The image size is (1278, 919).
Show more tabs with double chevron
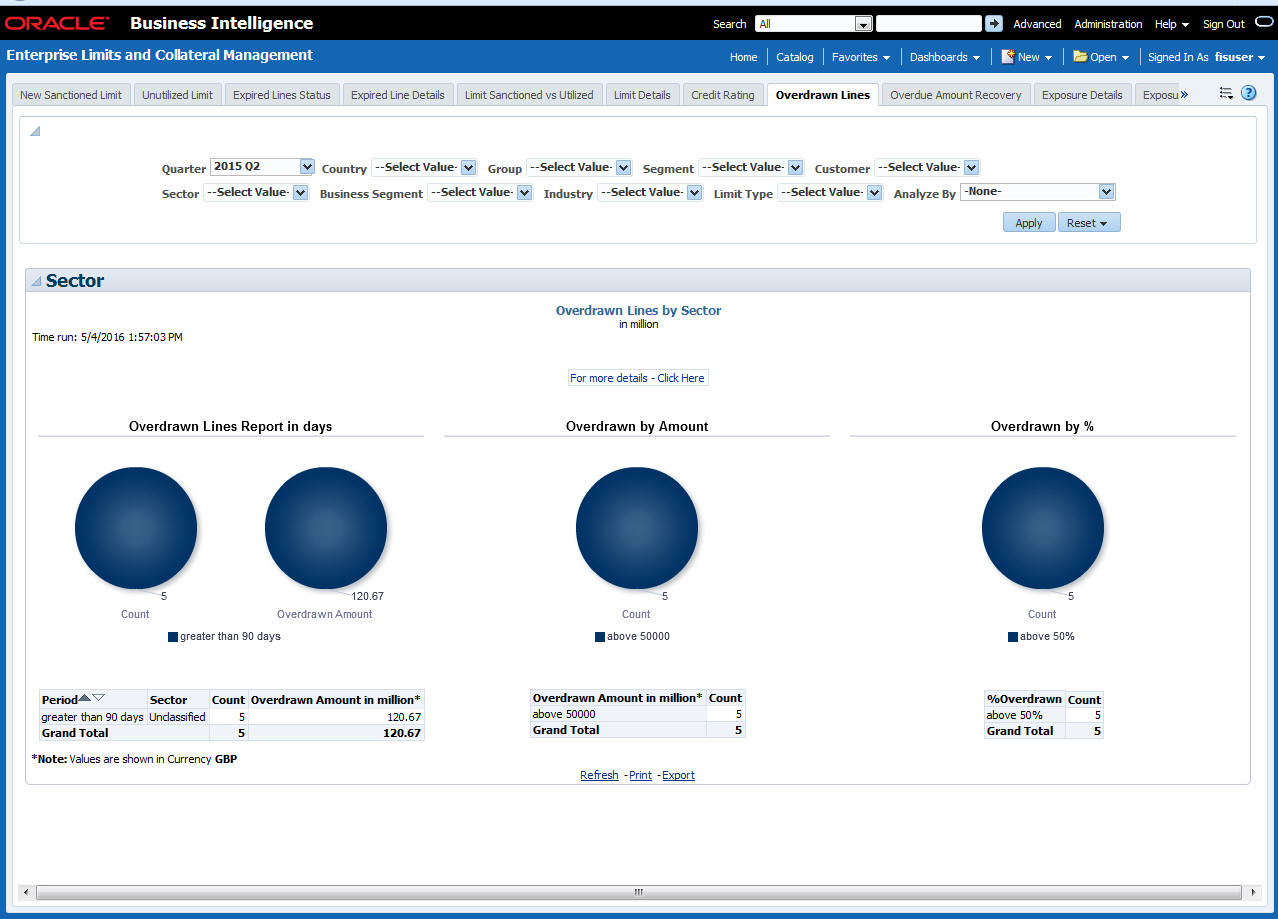(1184, 95)
